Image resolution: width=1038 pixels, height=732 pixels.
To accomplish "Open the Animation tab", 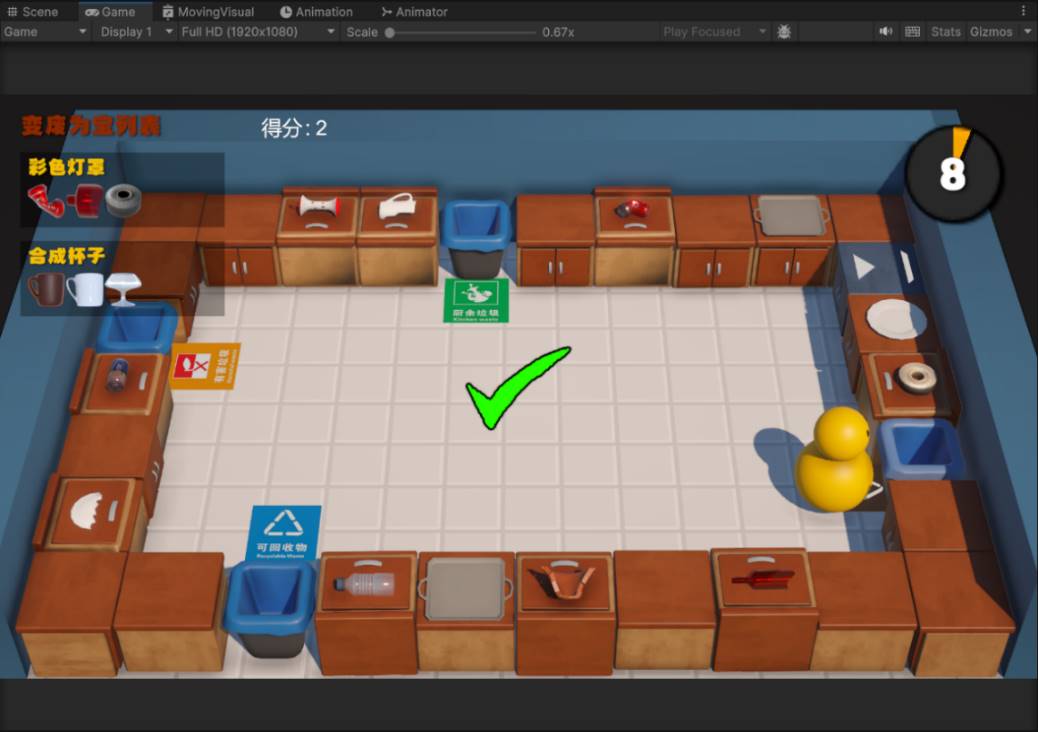I will click(316, 12).
